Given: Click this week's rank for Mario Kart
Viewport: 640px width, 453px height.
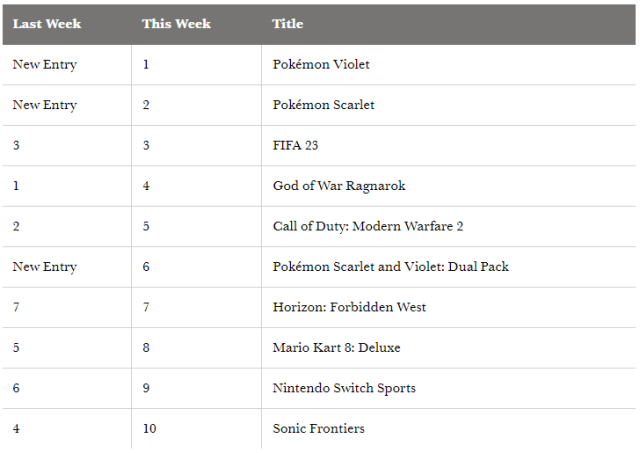Looking at the screenshot, I should pyautogui.click(x=146, y=348).
